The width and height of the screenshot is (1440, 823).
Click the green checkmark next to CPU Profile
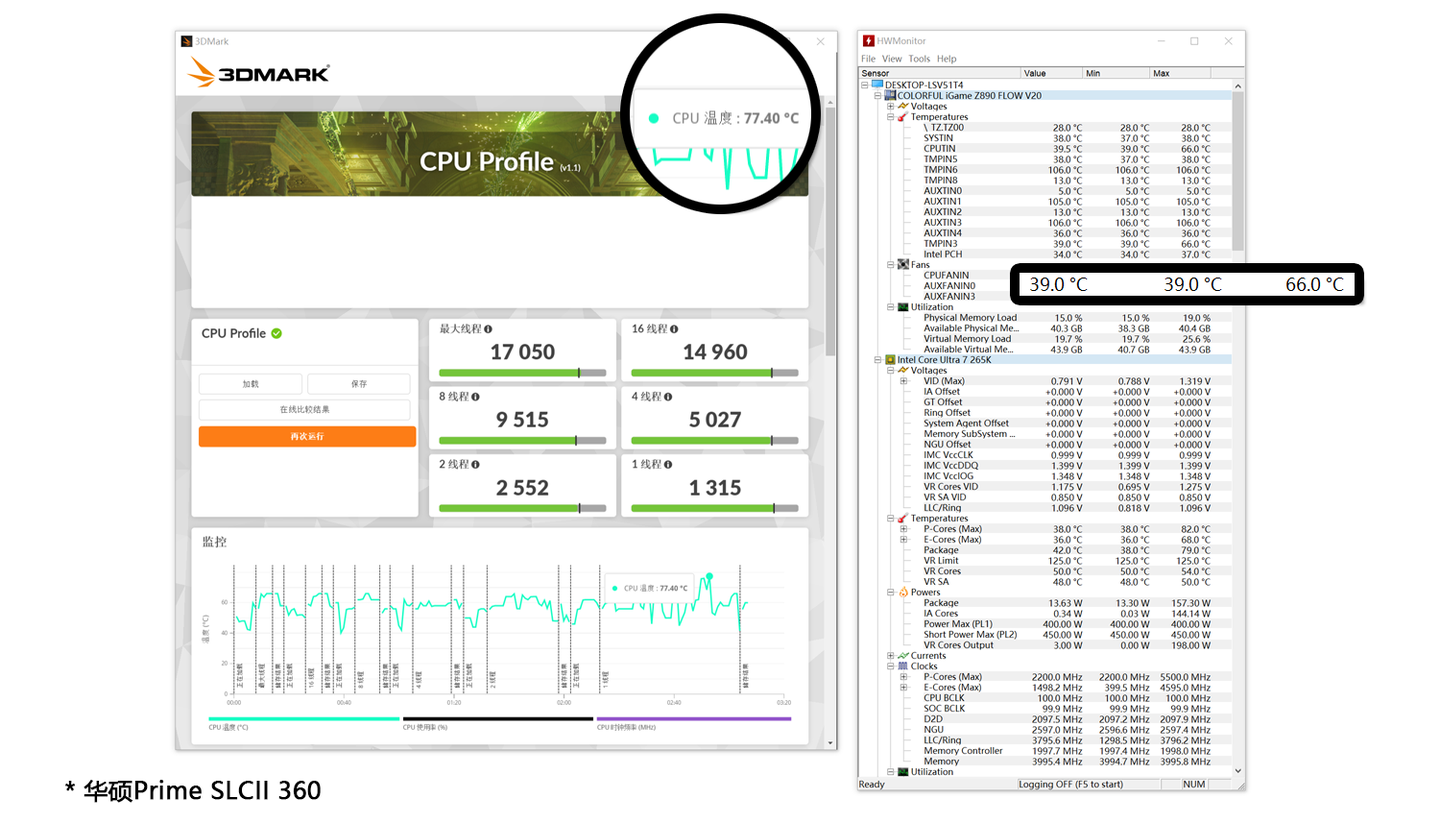277,333
